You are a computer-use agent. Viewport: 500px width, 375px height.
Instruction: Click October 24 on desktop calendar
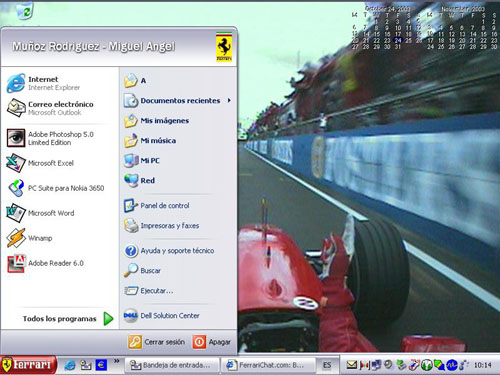(x=398, y=40)
